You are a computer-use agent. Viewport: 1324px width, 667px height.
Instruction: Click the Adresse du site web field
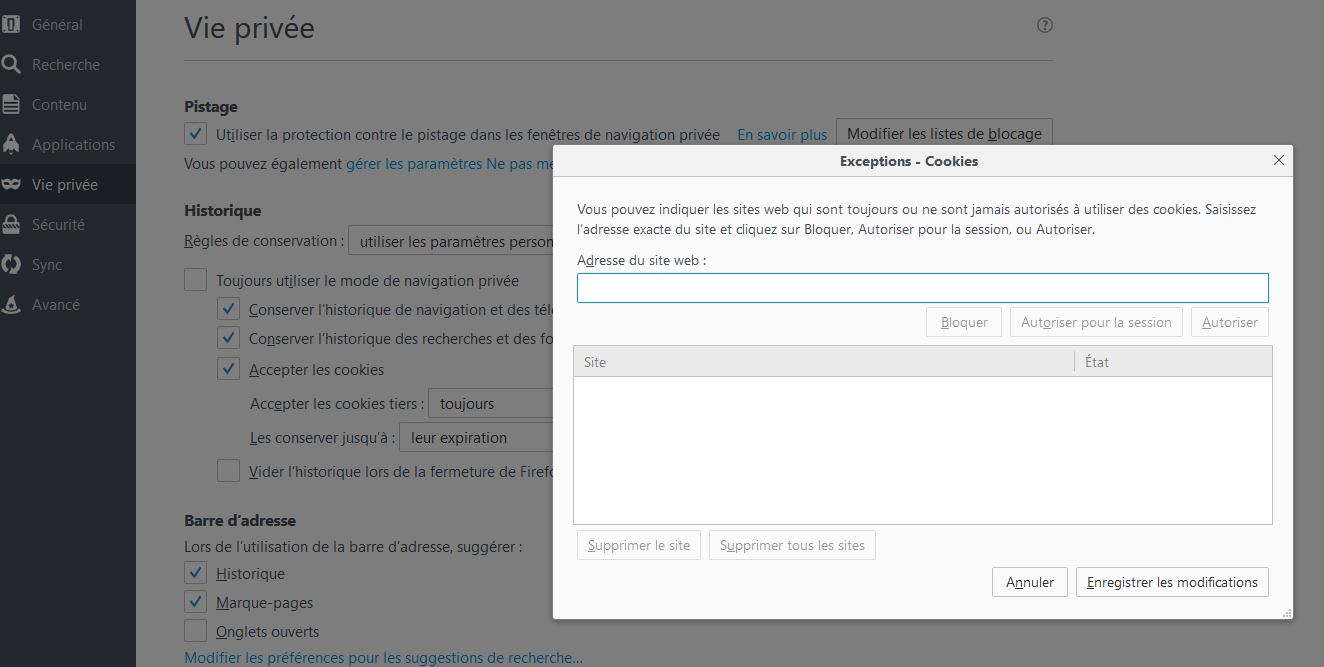(922, 288)
